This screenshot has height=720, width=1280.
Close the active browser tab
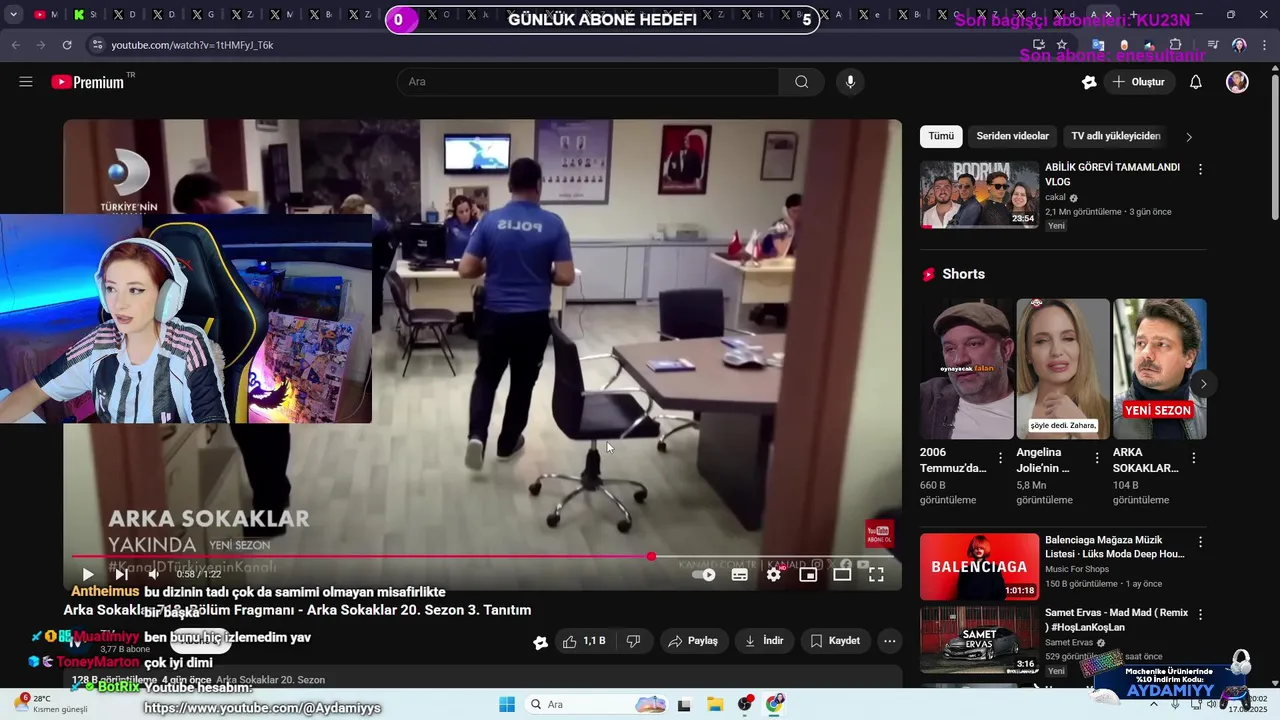(1108, 14)
